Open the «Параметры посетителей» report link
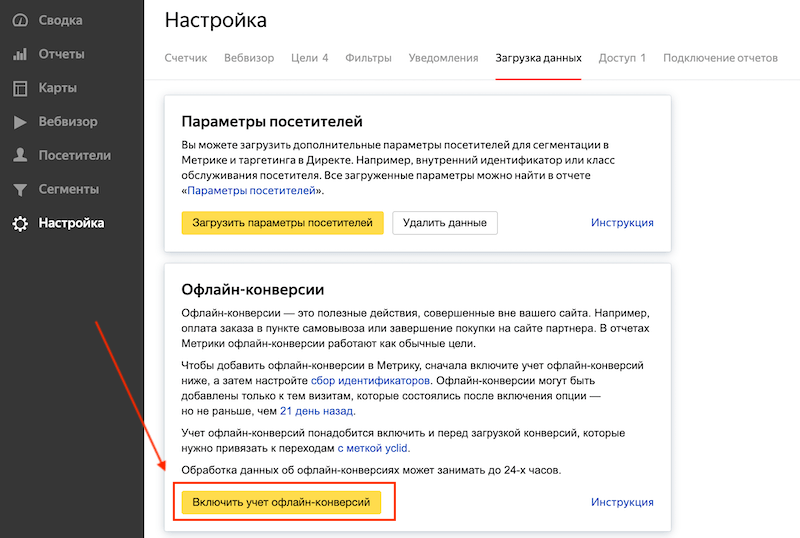This screenshot has width=800, height=538. point(250,189)
